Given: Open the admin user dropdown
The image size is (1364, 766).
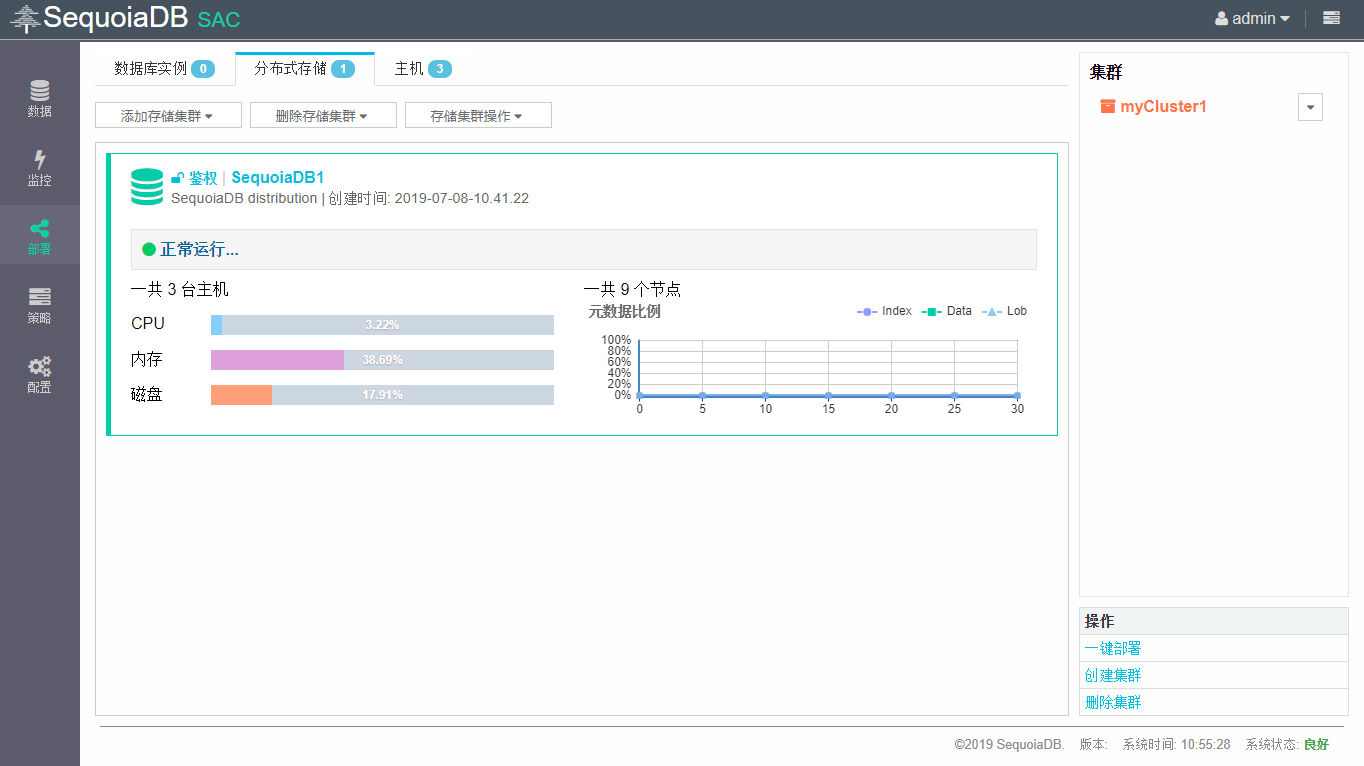Looking at the screenshot, I should tap(1252, 18).
